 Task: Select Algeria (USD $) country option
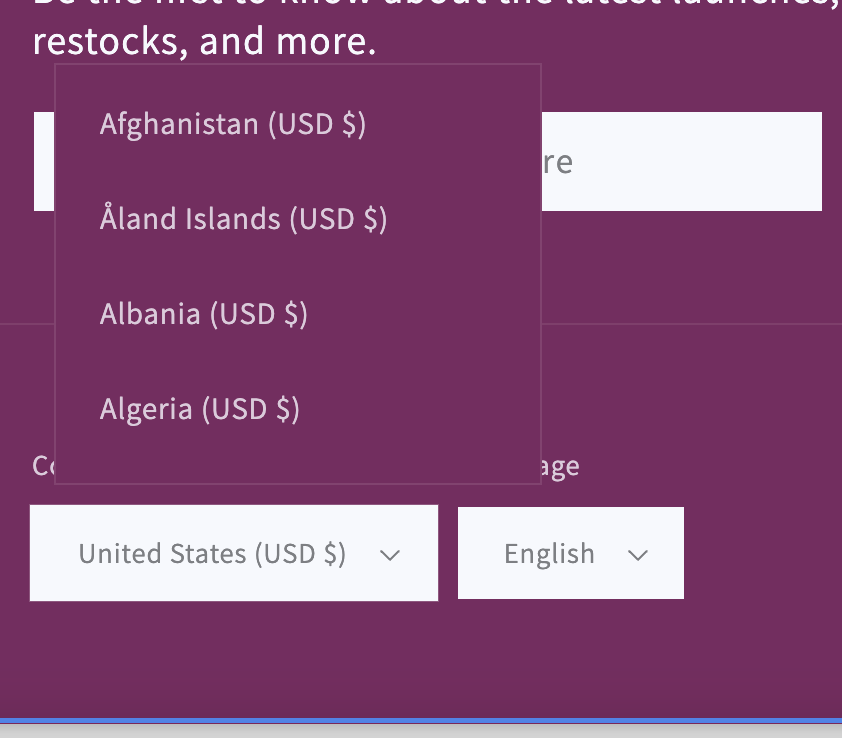coord(200,409)
